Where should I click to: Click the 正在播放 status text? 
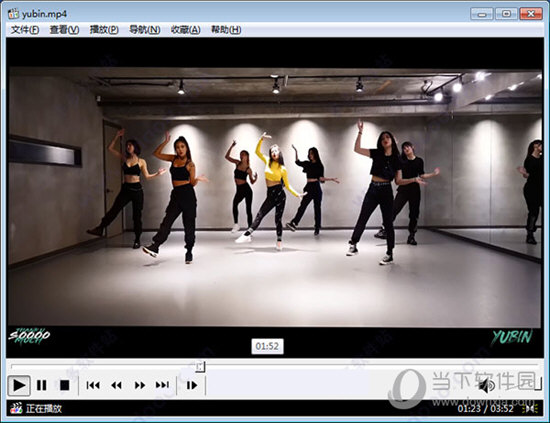44,409
